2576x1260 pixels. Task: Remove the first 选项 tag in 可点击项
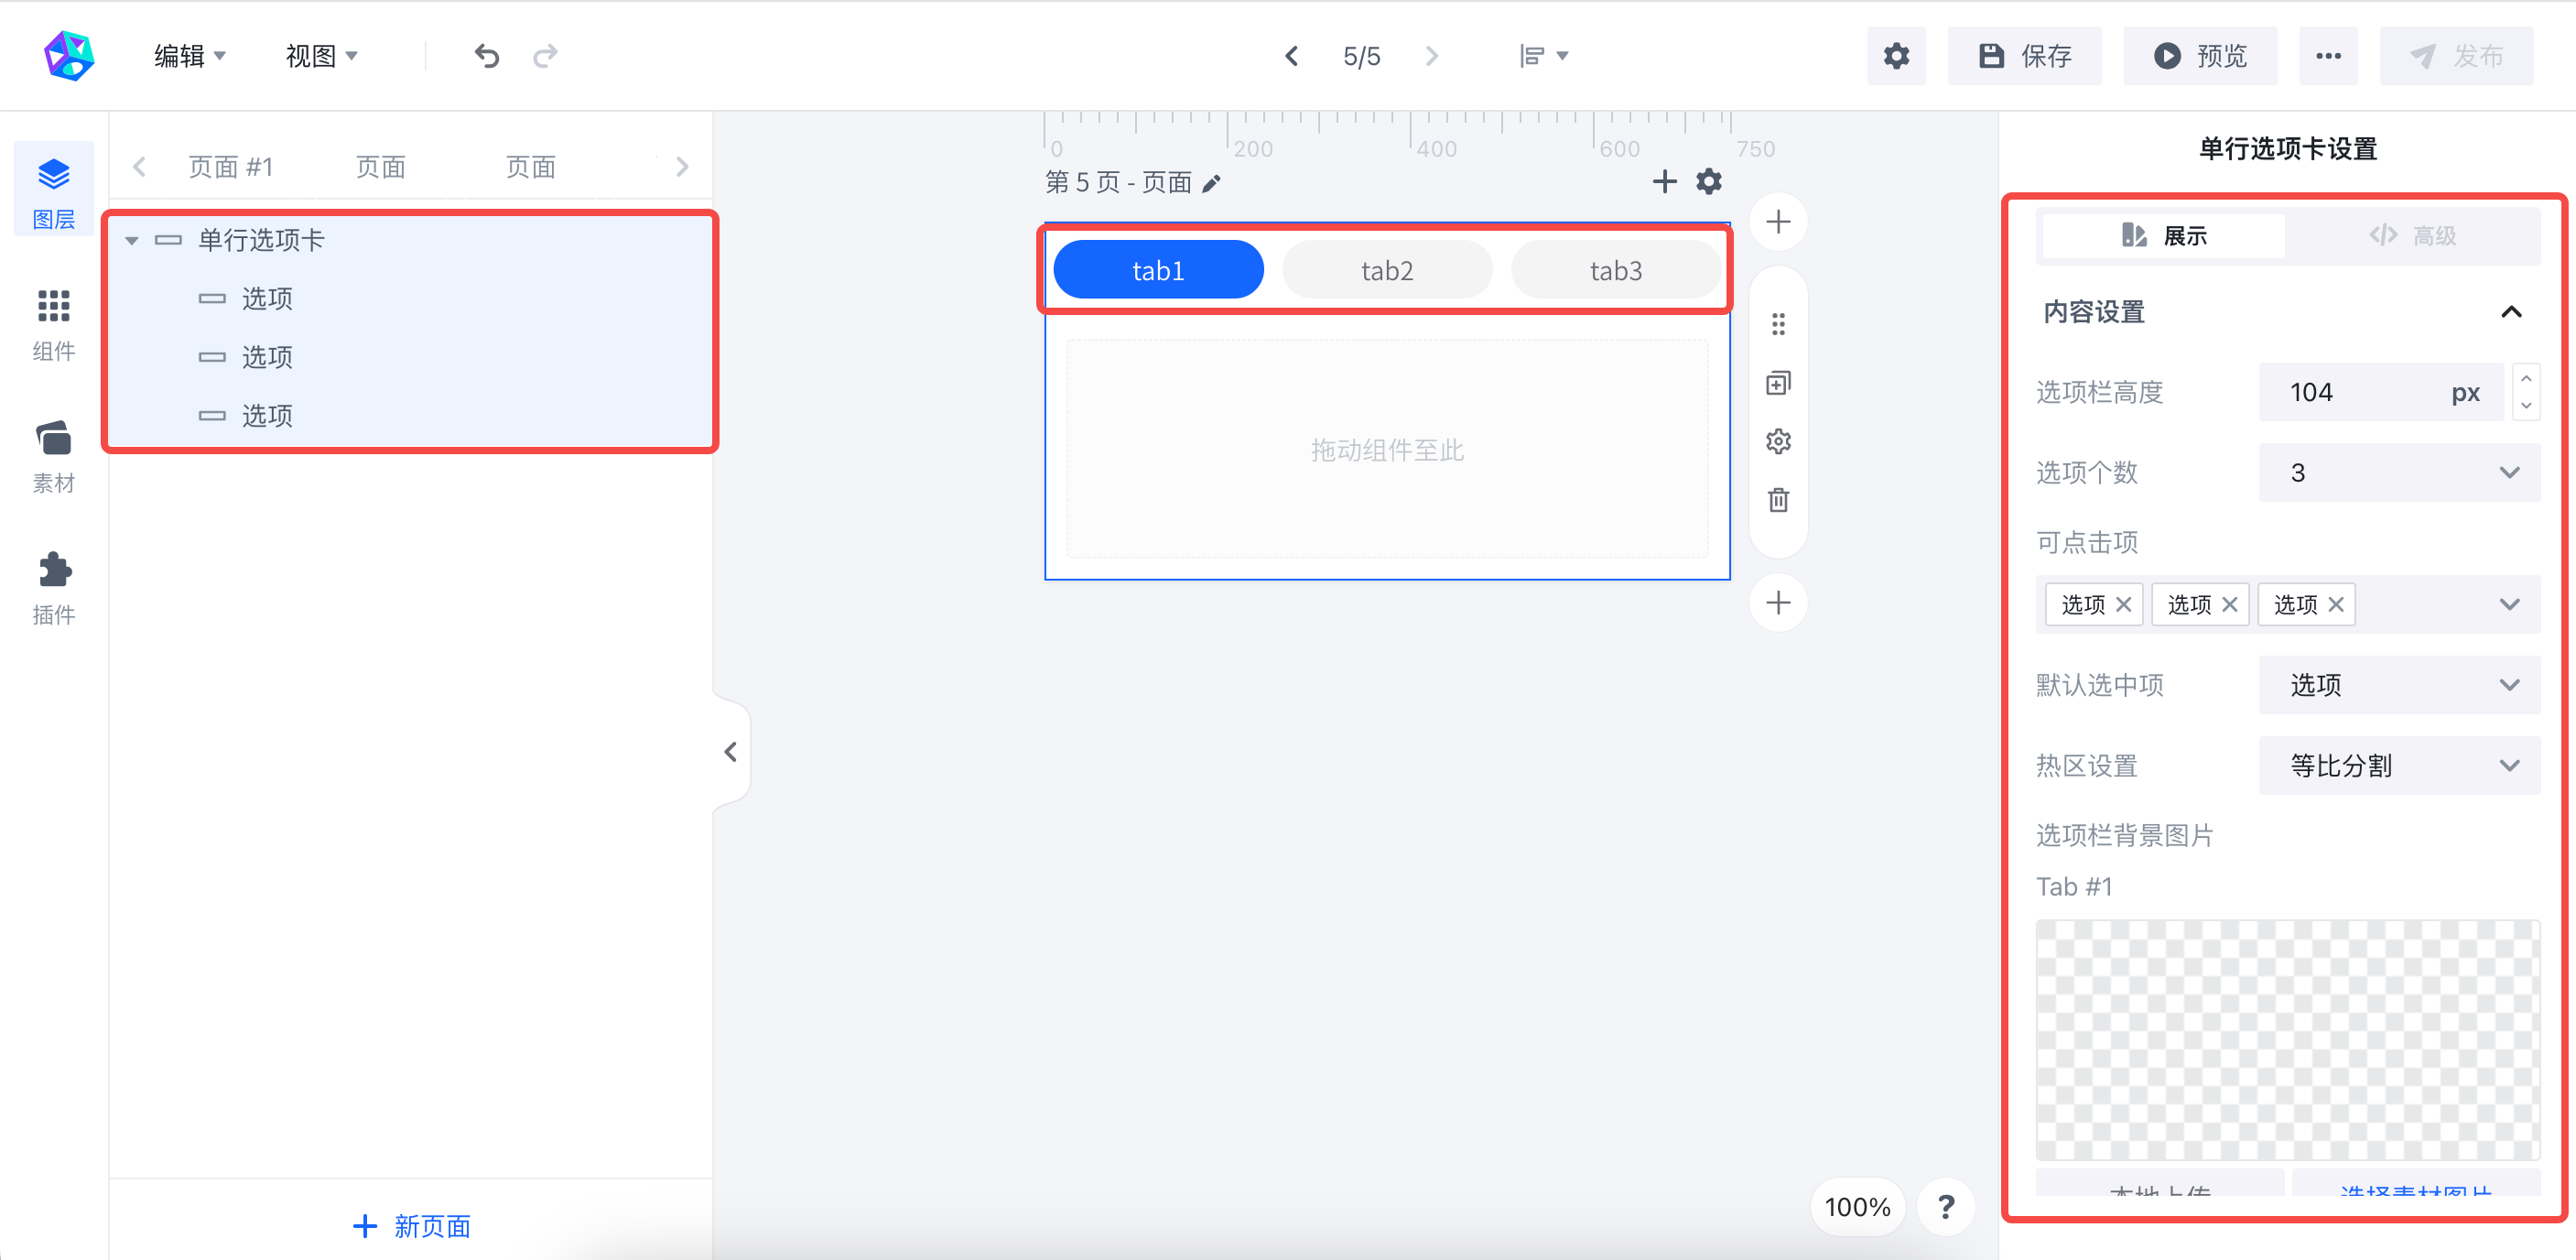coord(2124,604)
